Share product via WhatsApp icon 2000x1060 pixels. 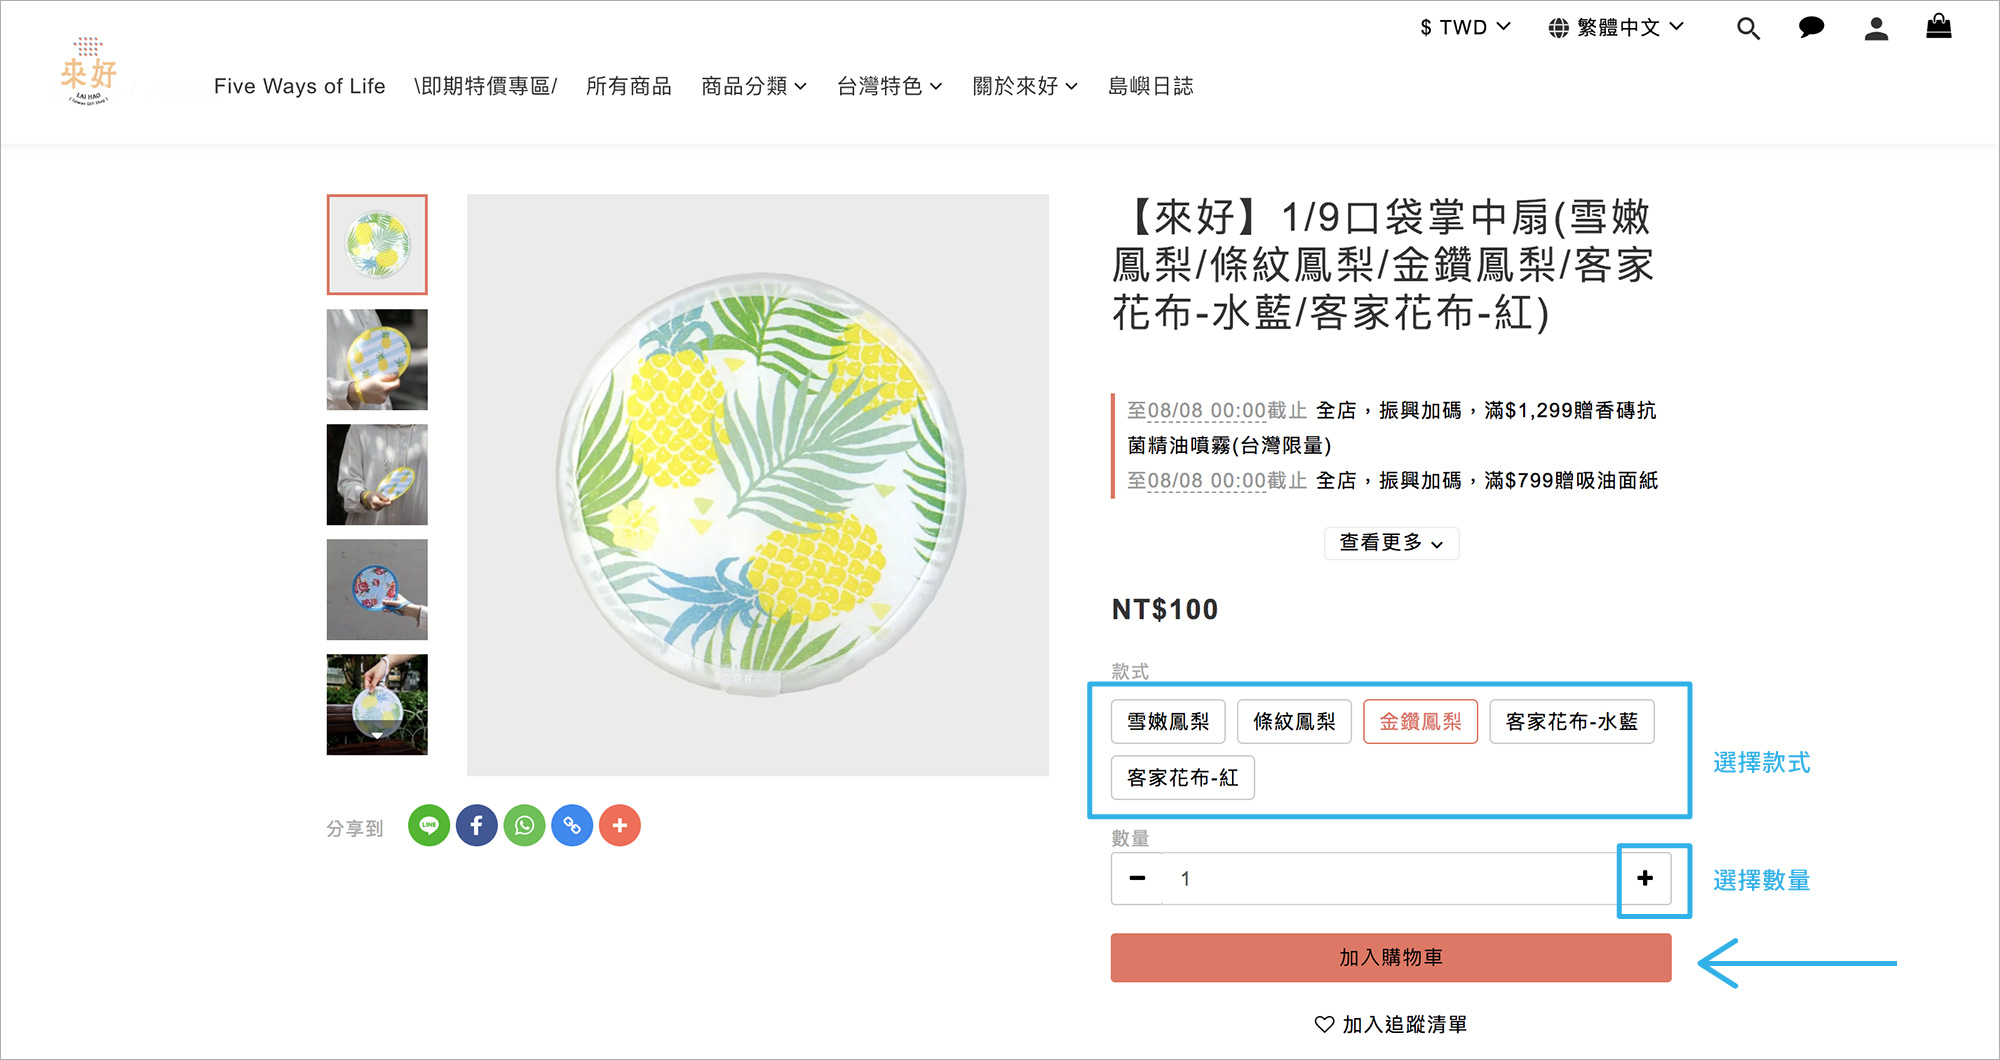524,826
